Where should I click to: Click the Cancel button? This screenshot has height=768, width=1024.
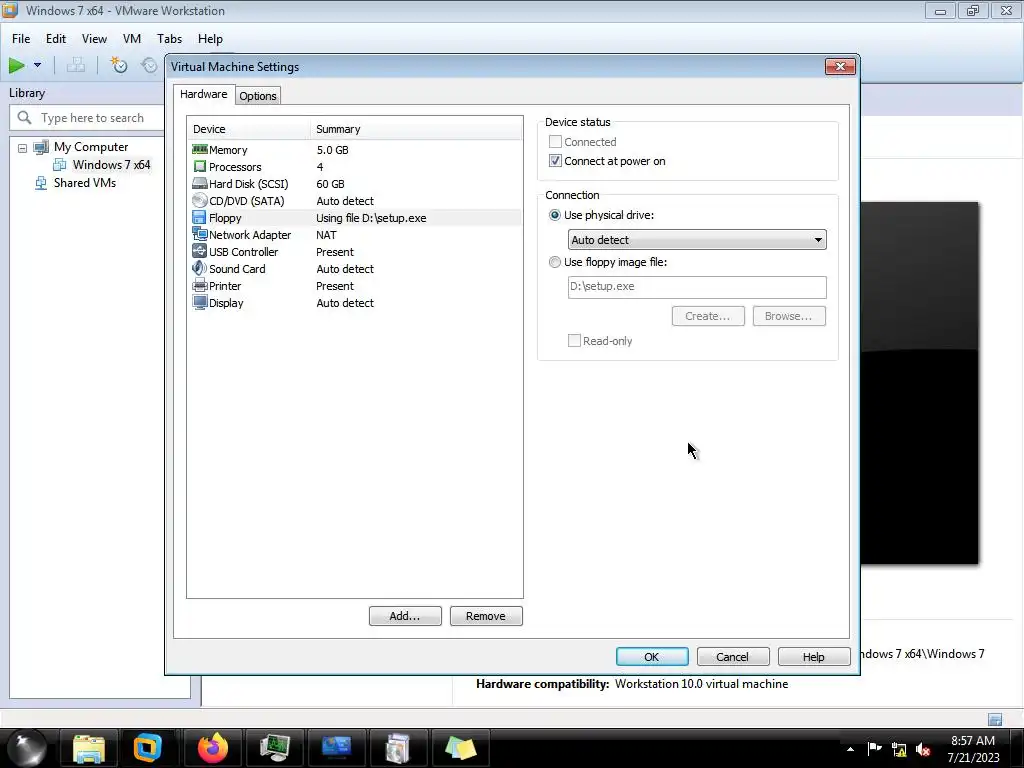click(733, 656)
